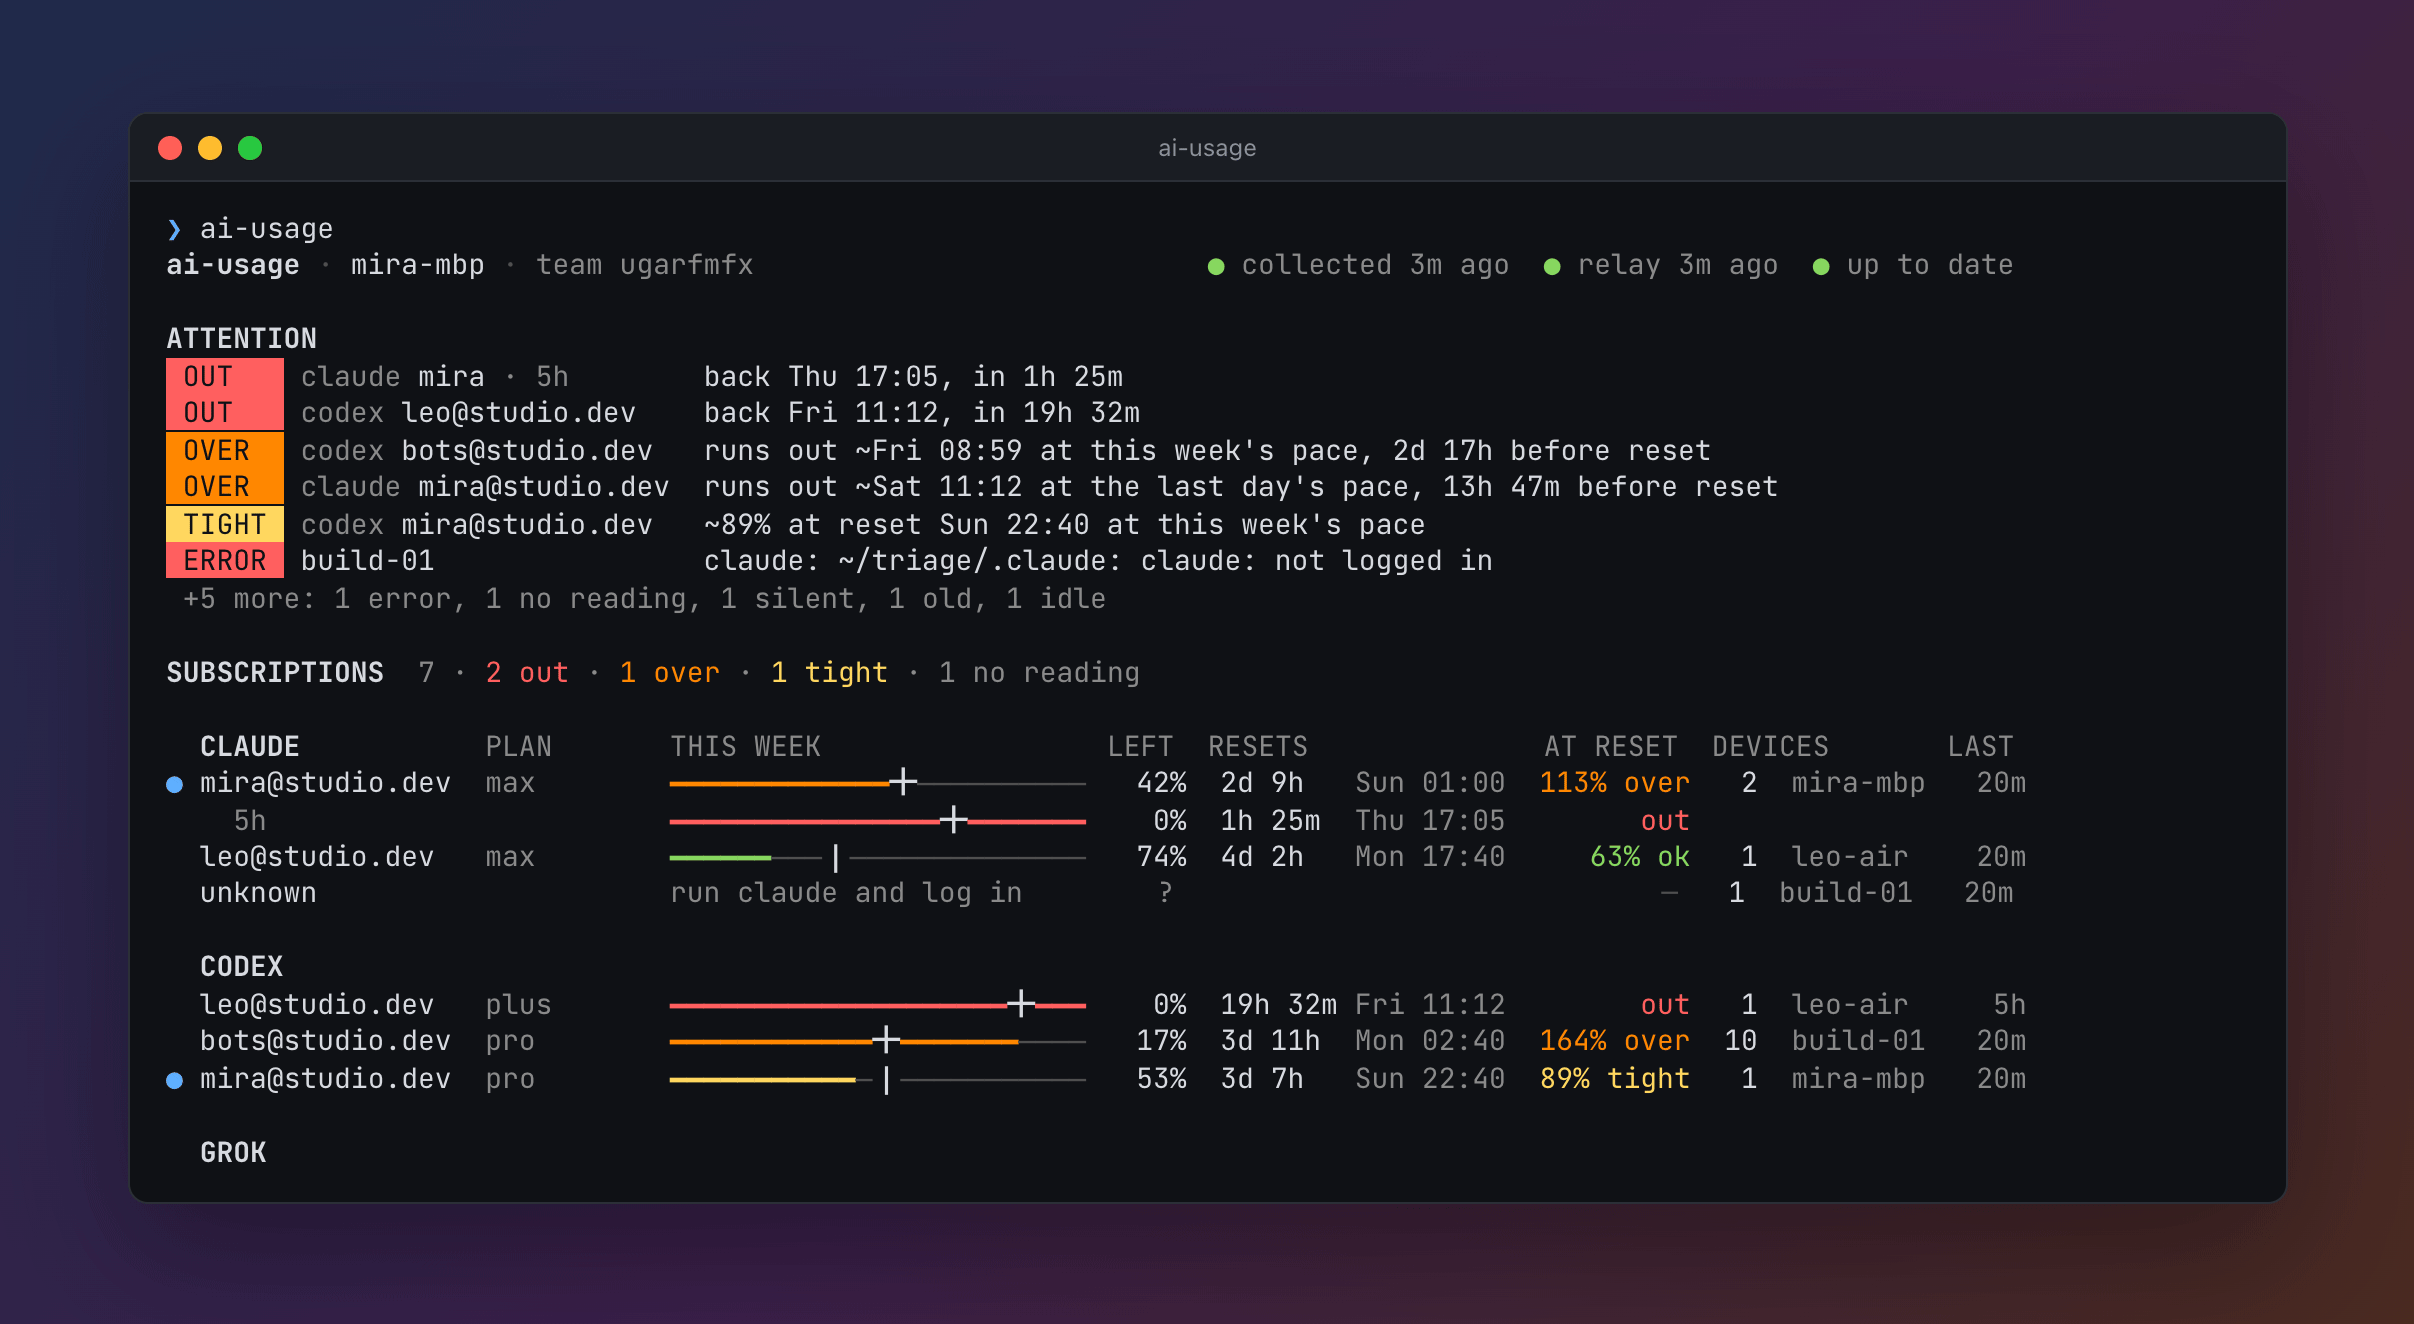Click the blue dot beside Codex mira@studio.dev
The height and width of the screenshot is (1324, 2414).
[174, 1081]
